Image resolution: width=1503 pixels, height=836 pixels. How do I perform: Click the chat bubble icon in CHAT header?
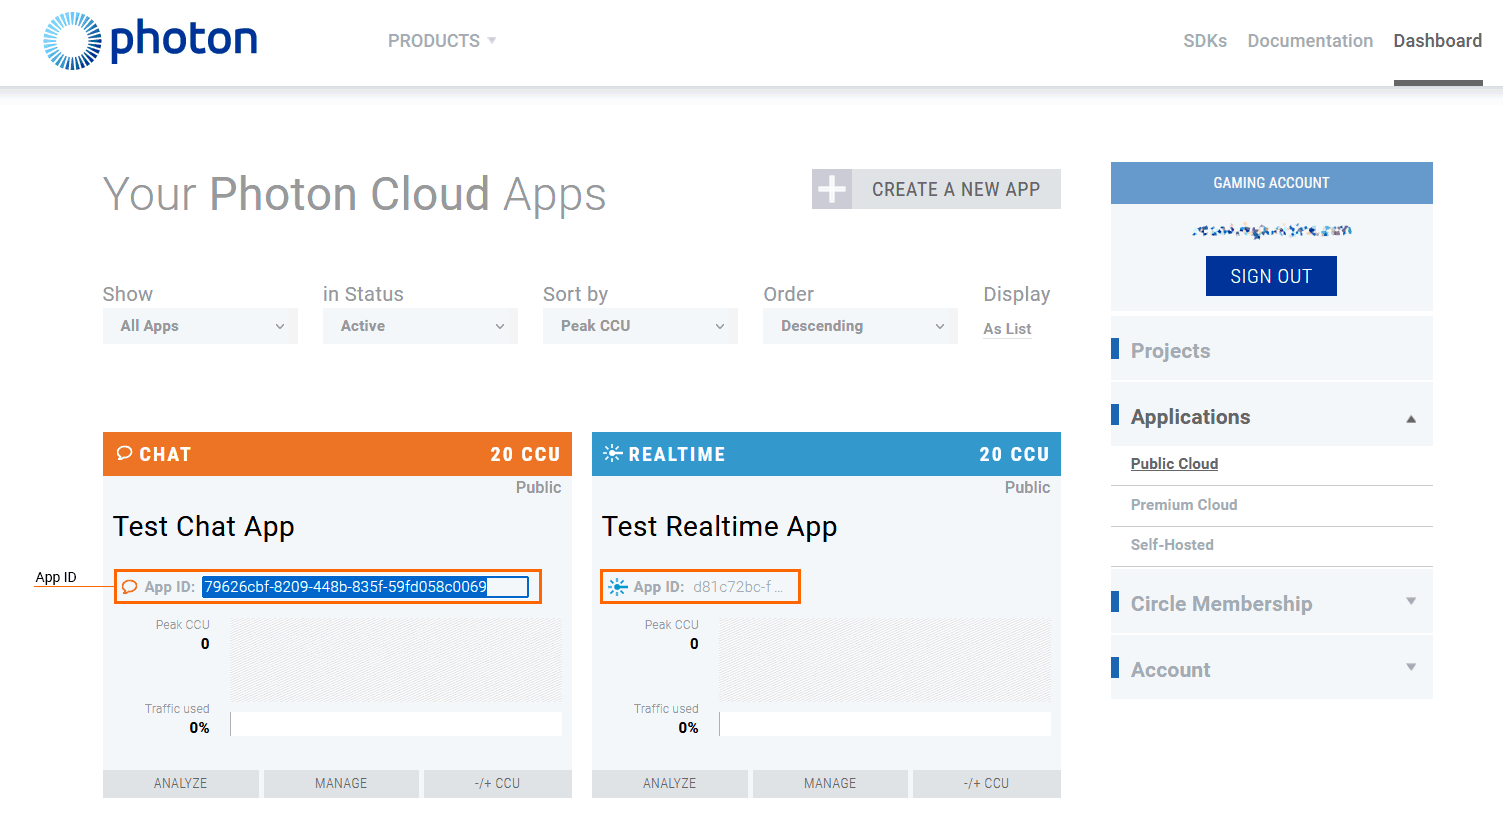pyautogui.click(x=125, y=453)
